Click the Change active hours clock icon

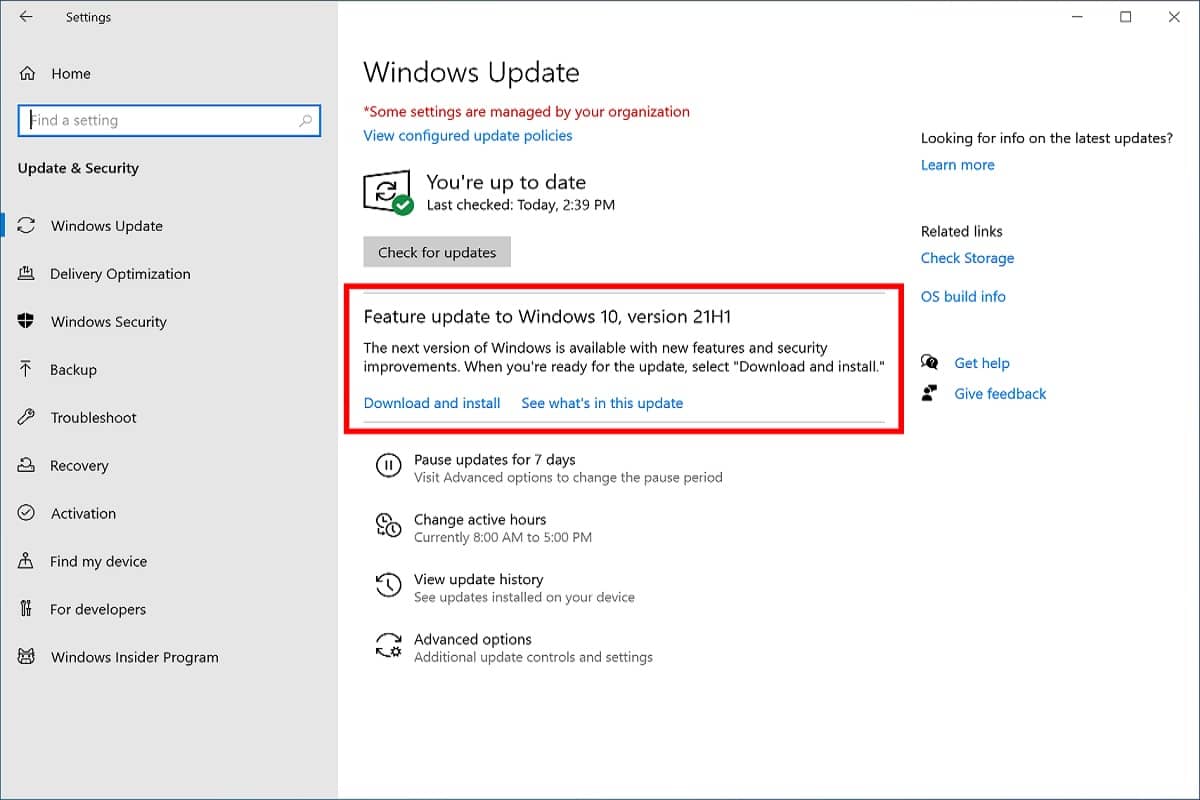click(x=387, y=526)
